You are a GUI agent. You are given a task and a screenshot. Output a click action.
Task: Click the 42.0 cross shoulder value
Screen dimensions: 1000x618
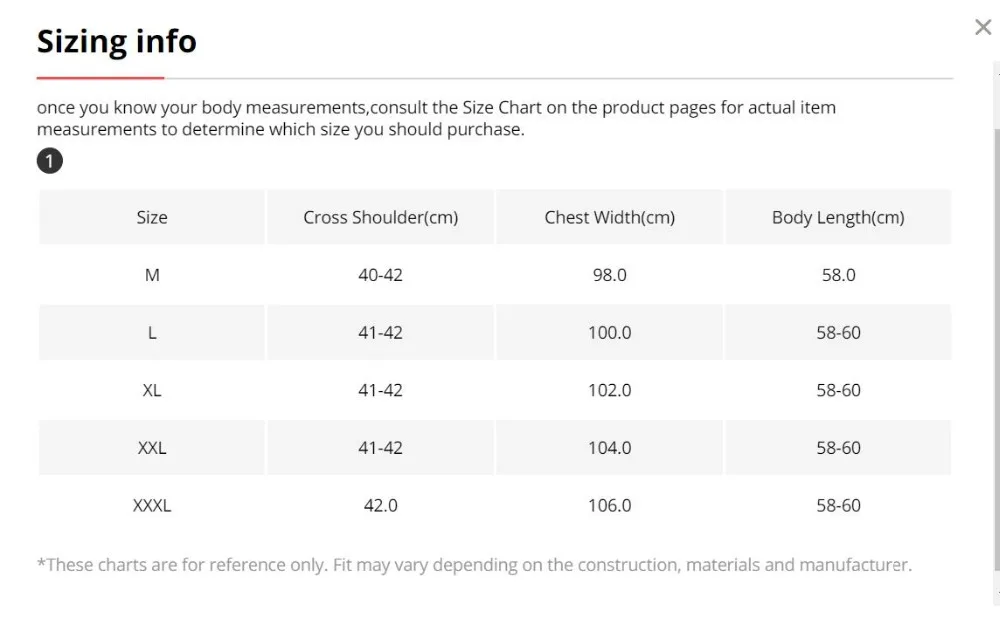click(381, 506)
